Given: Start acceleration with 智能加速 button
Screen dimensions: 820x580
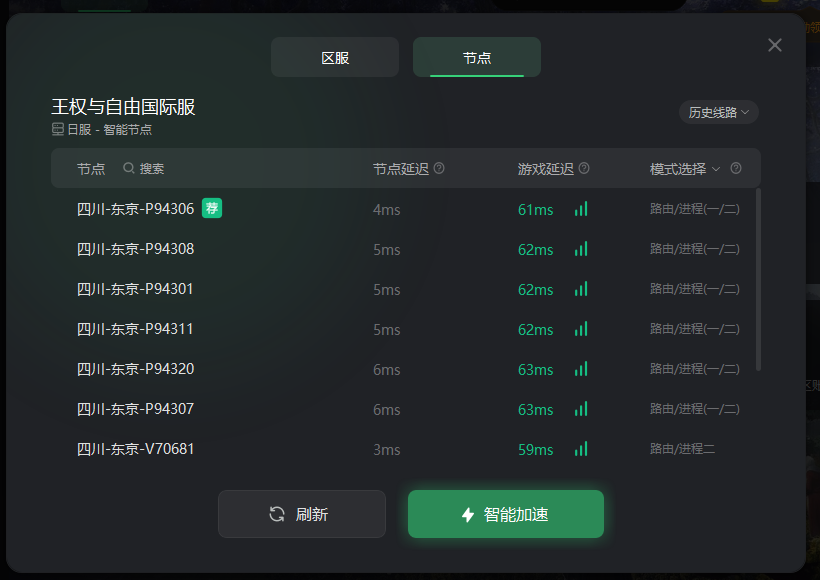Looking at the screenshot, I should 506,514.
